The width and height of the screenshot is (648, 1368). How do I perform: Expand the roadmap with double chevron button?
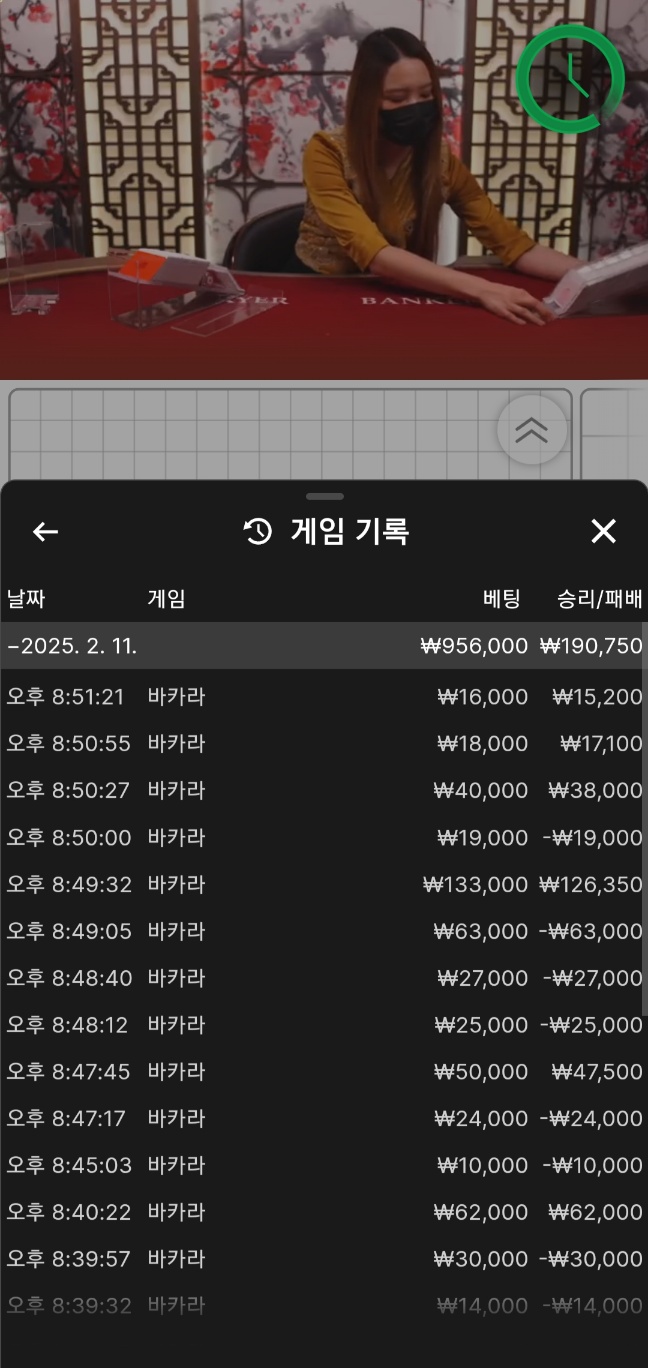coord(531,431)
